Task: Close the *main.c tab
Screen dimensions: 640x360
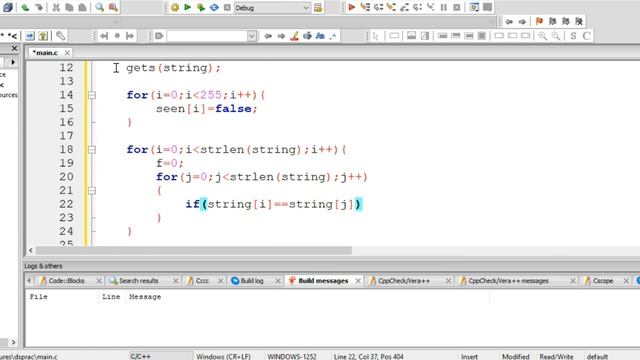Action: [67, 53]
